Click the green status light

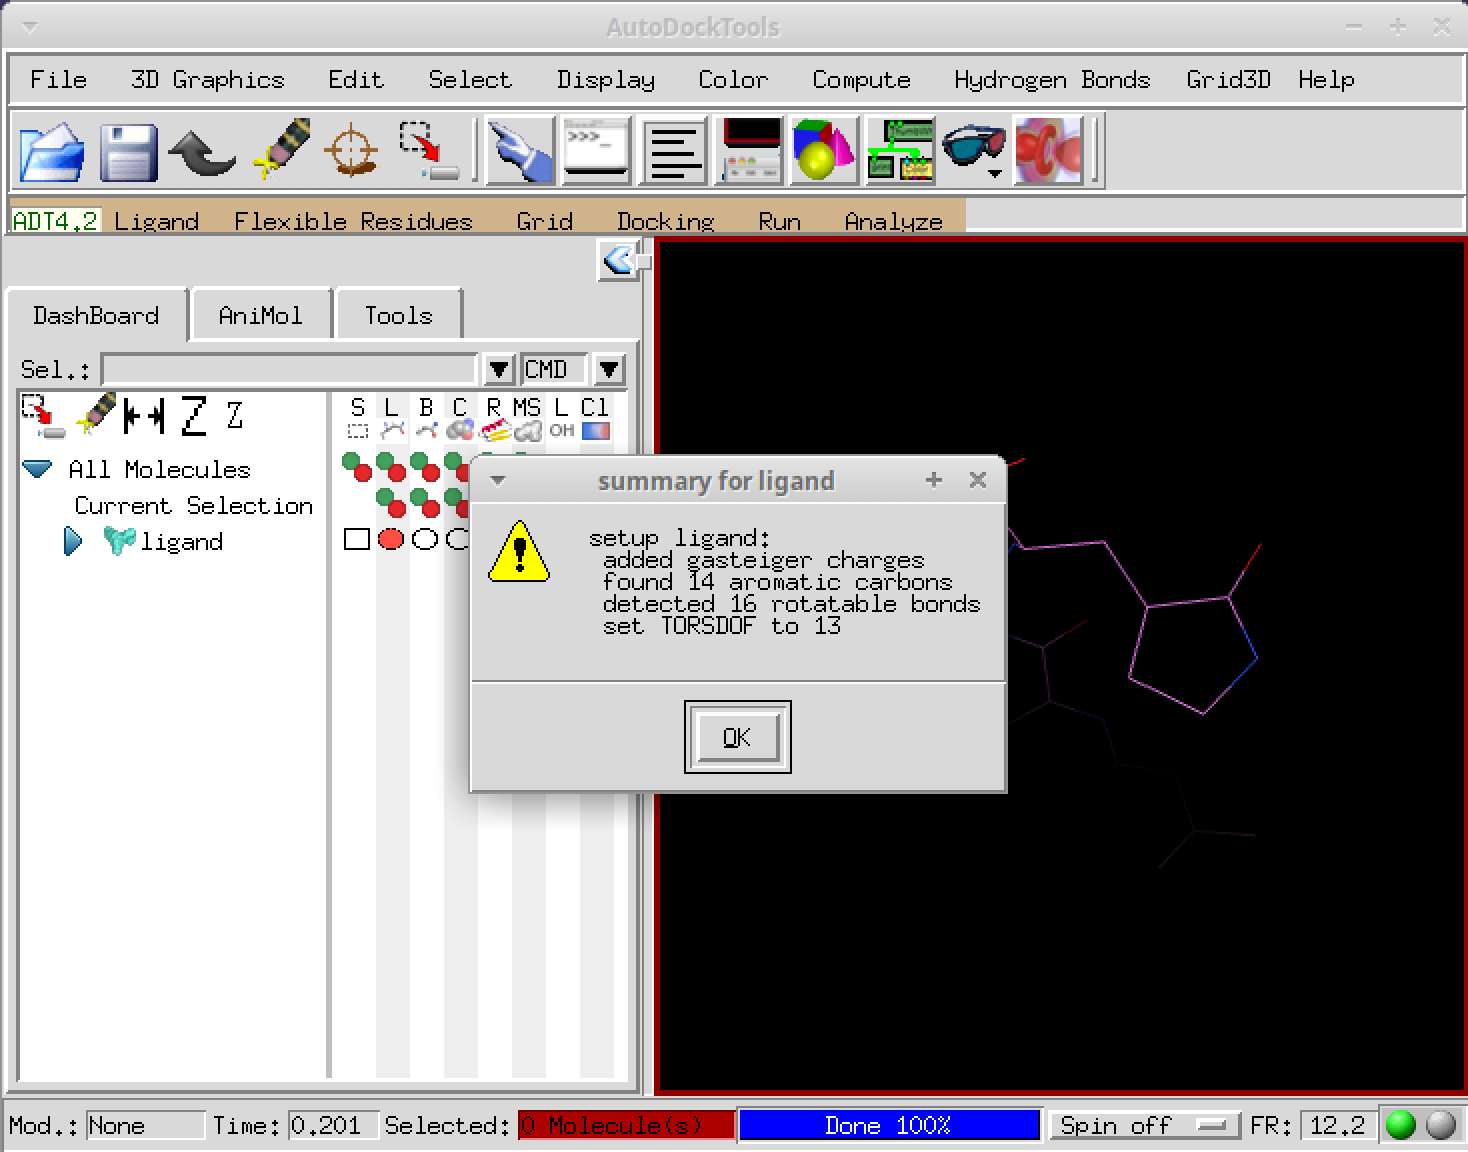tap(1401, 1125)
